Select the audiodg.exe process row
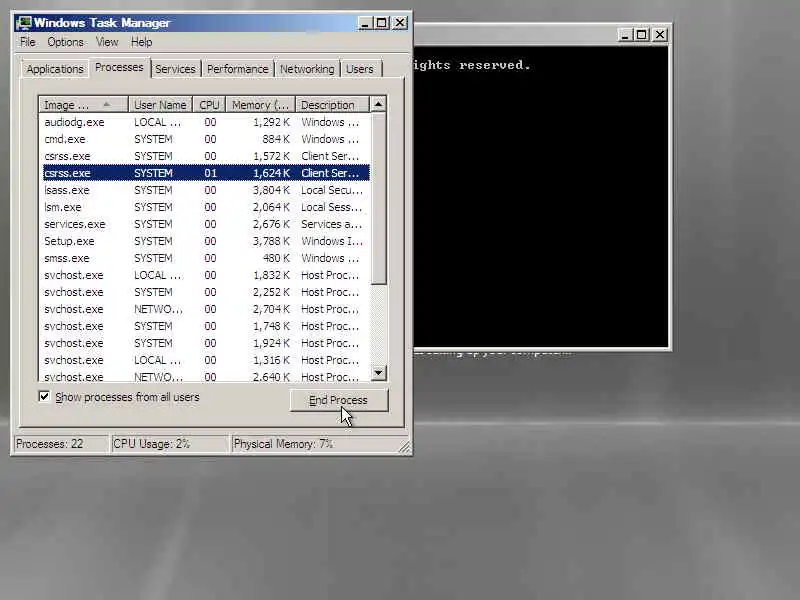800x600 pixels. 205,122
